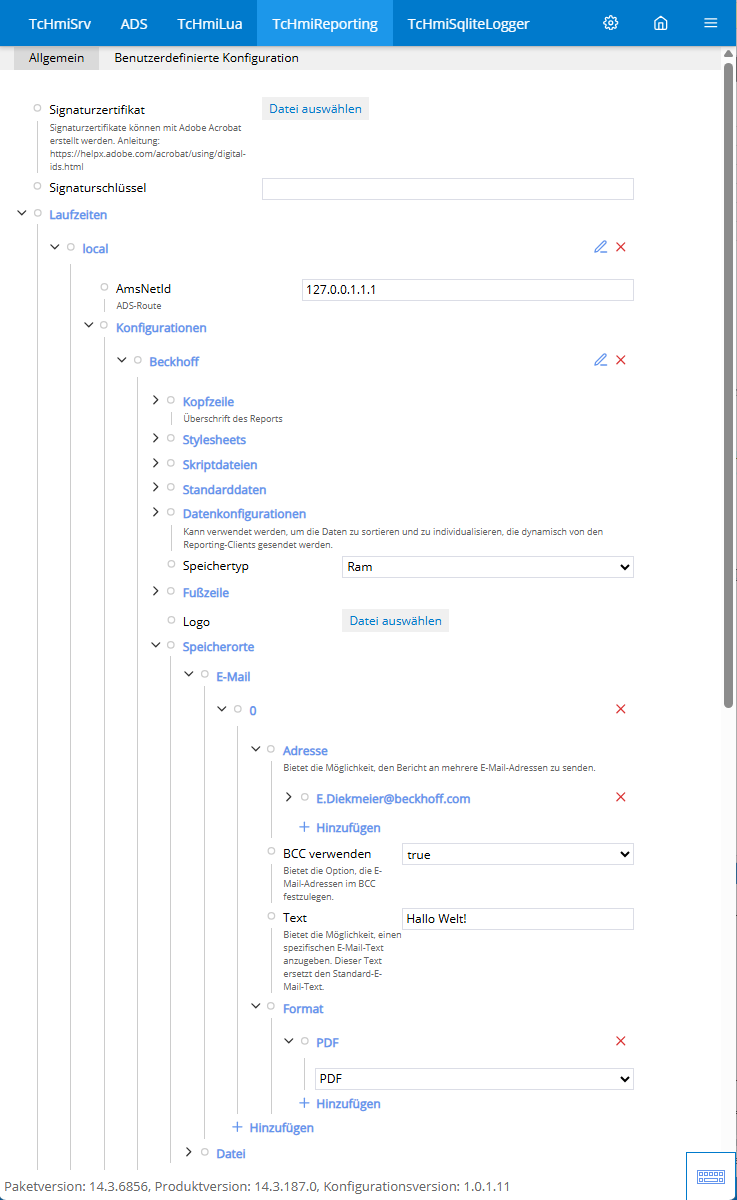The width and height of the screenshot is (737, 1200).
Task: Click the circle marker beside BCC verwenden
Action: tap(271, 853)
